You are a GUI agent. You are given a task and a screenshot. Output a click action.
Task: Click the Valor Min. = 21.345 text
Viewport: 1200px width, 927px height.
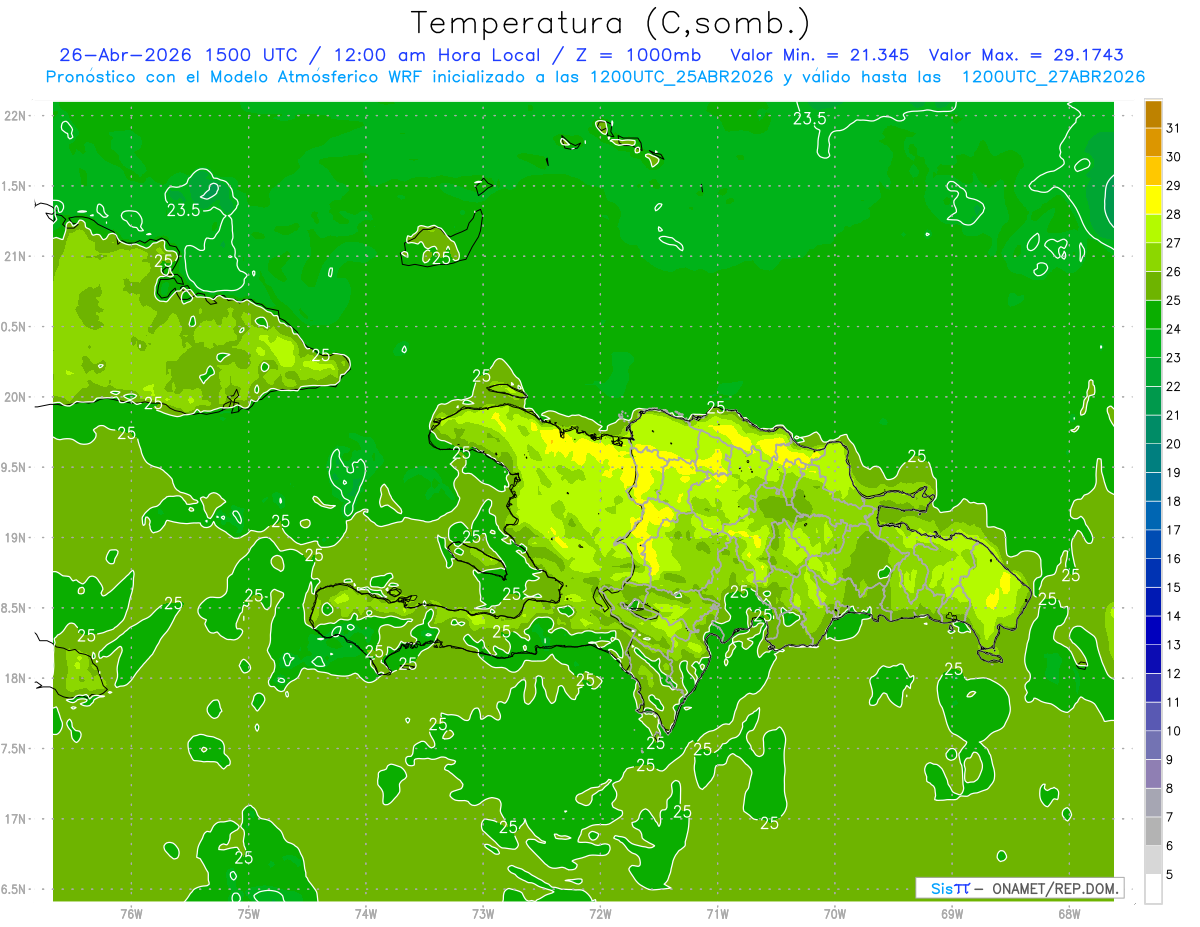point(820,55)
